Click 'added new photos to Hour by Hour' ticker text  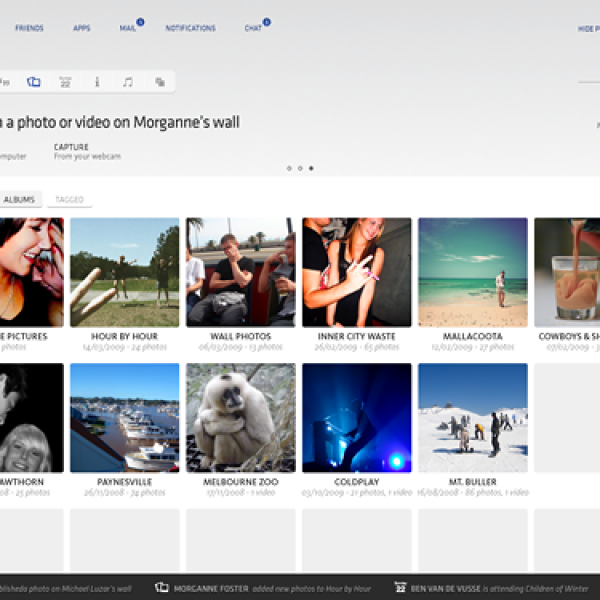click(x=311, y=589)
